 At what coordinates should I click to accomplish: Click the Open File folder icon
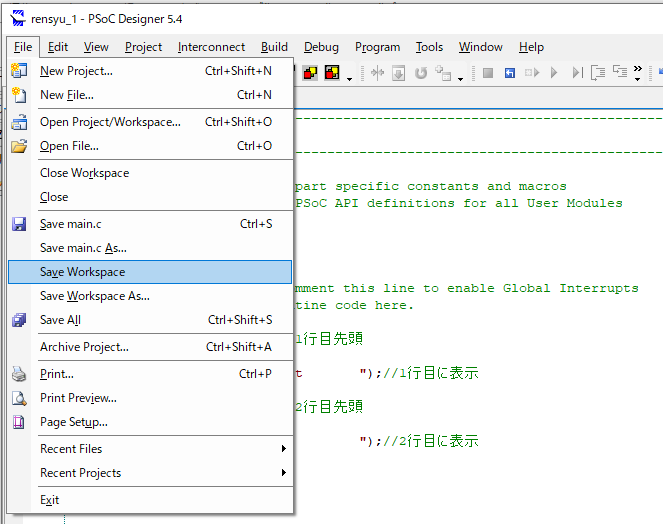click(x=19, y=146)
